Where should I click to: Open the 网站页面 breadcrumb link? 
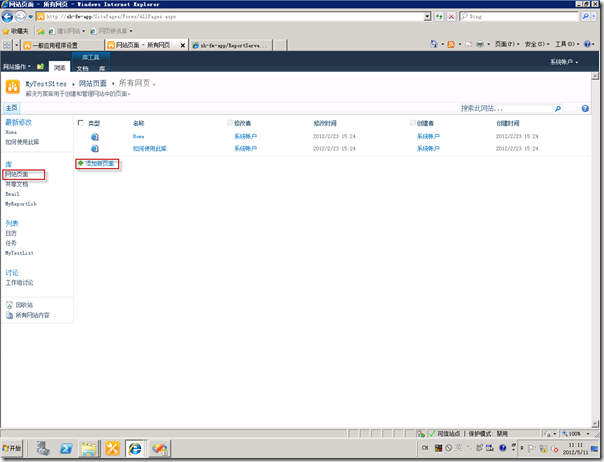92,84
